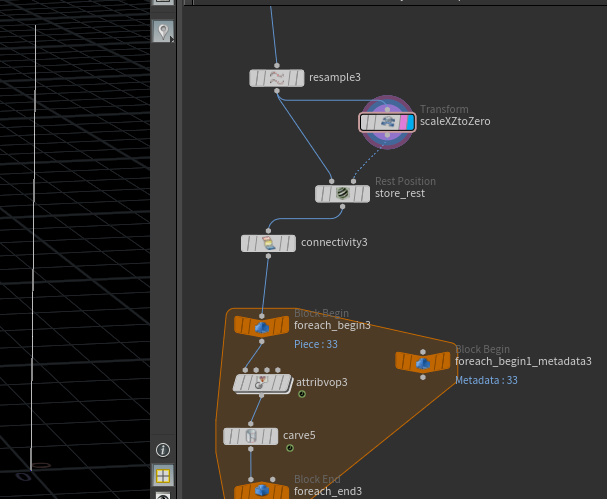Click the foreach_end3 Block End node icon
This screenshot has width=607, height=499.
tap(262, 491)
